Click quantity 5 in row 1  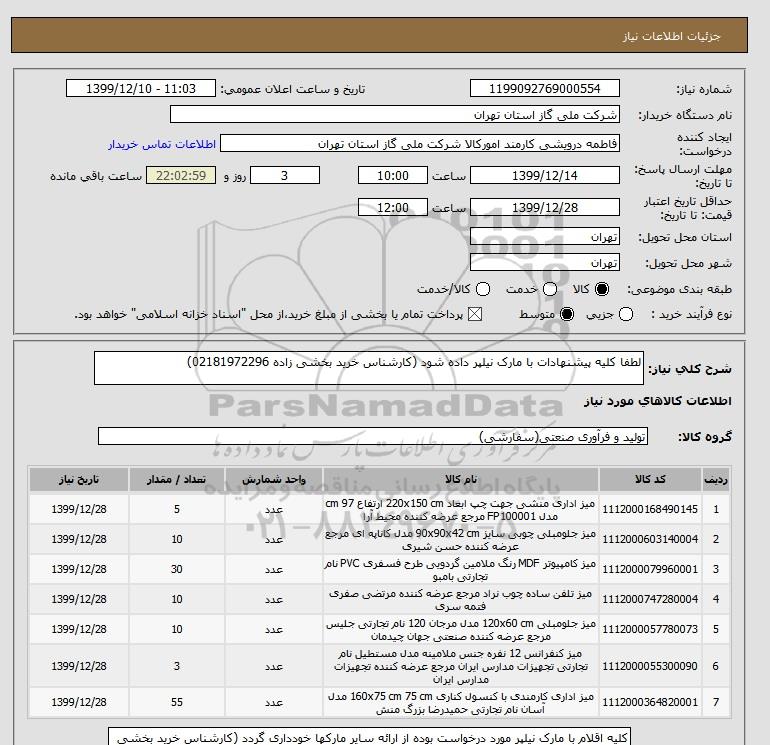(177, 509)
